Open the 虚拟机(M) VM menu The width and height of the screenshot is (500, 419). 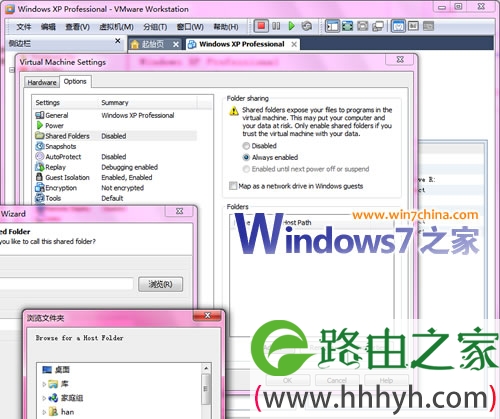point(116,27)
